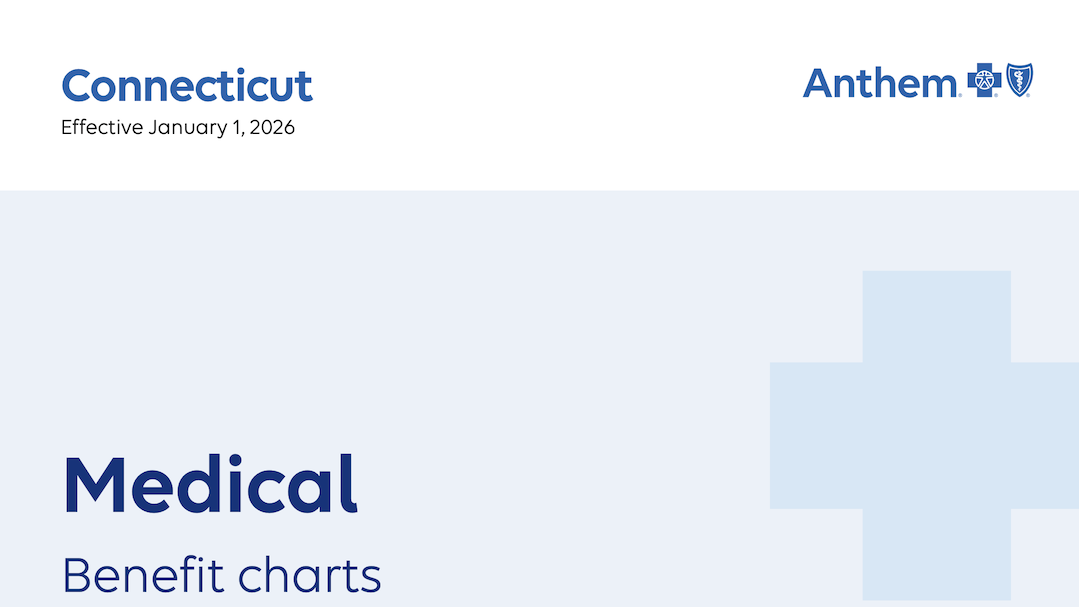Viewport: 1079px width, 607px height.
Task: Click the Anthem wordmark logo
Action: coord(880,82)
